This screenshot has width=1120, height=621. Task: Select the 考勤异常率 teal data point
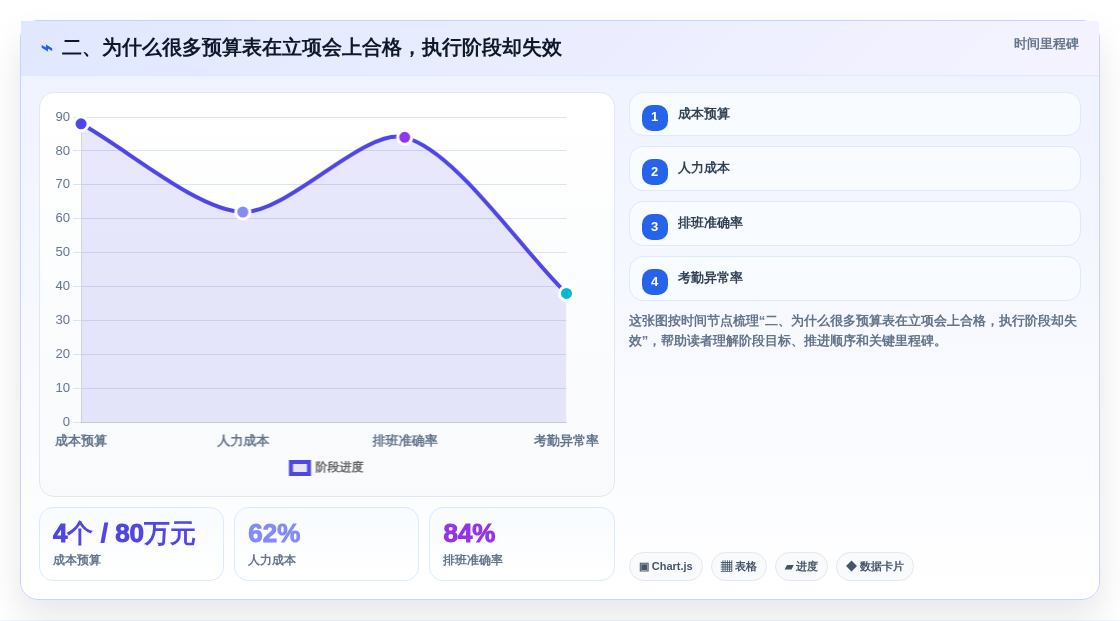566,294
